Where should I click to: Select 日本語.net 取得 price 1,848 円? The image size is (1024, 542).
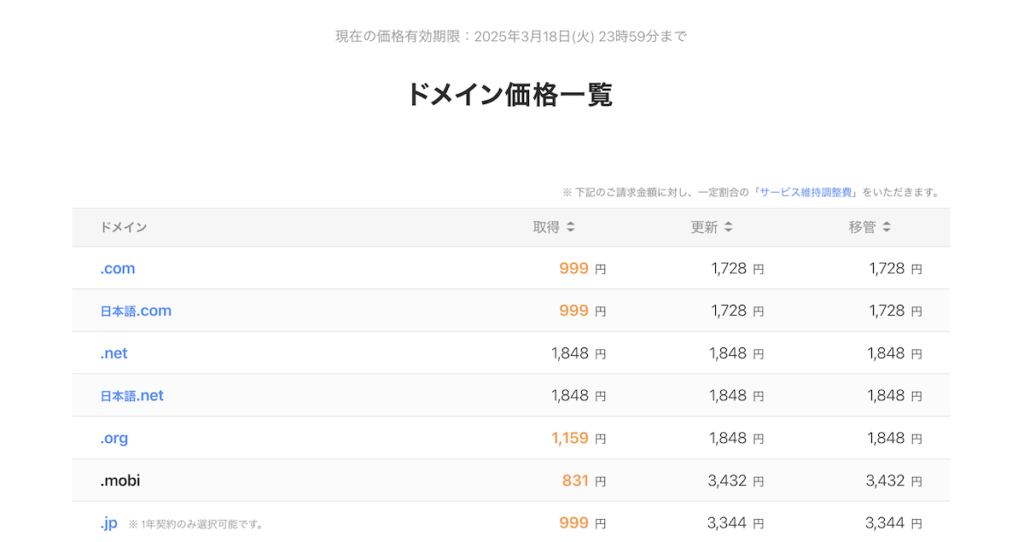(579, 396)
